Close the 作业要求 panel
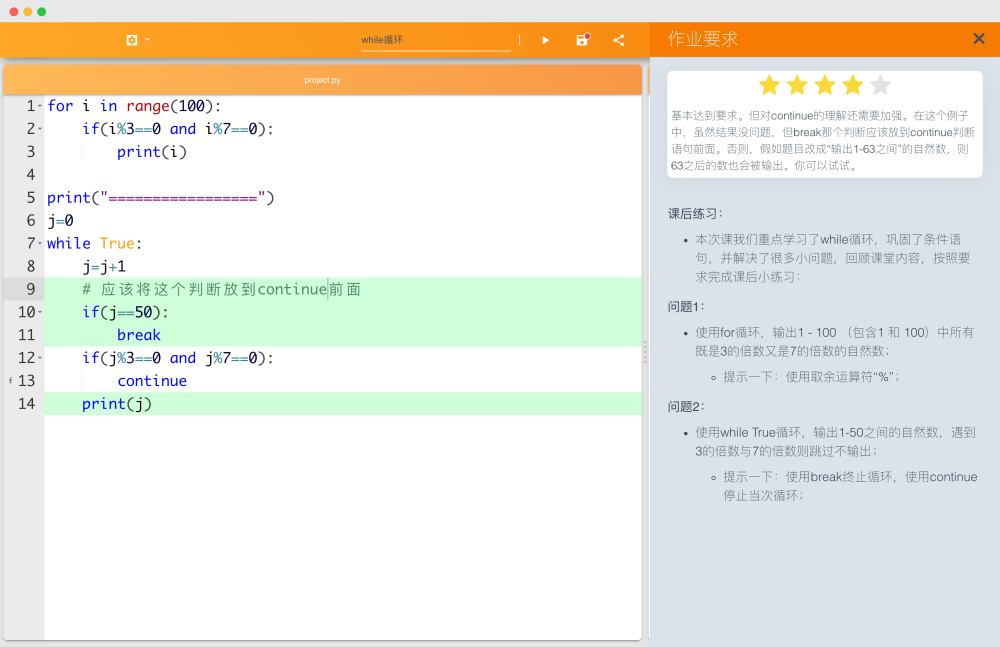This screenshot has height=647, width=1000. click(979, 39)
